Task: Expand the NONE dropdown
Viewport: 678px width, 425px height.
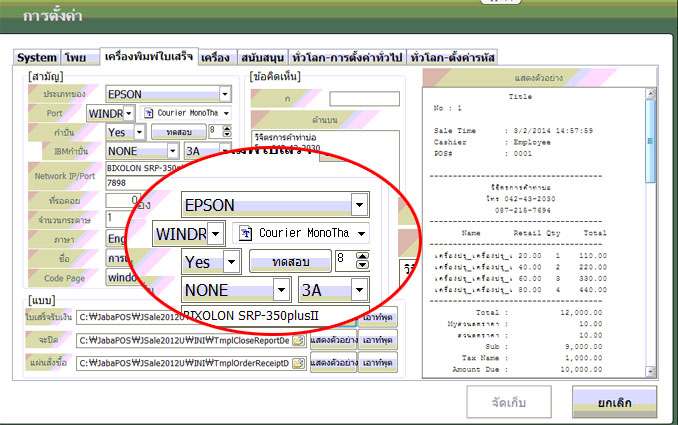Action: pos(173,151)
